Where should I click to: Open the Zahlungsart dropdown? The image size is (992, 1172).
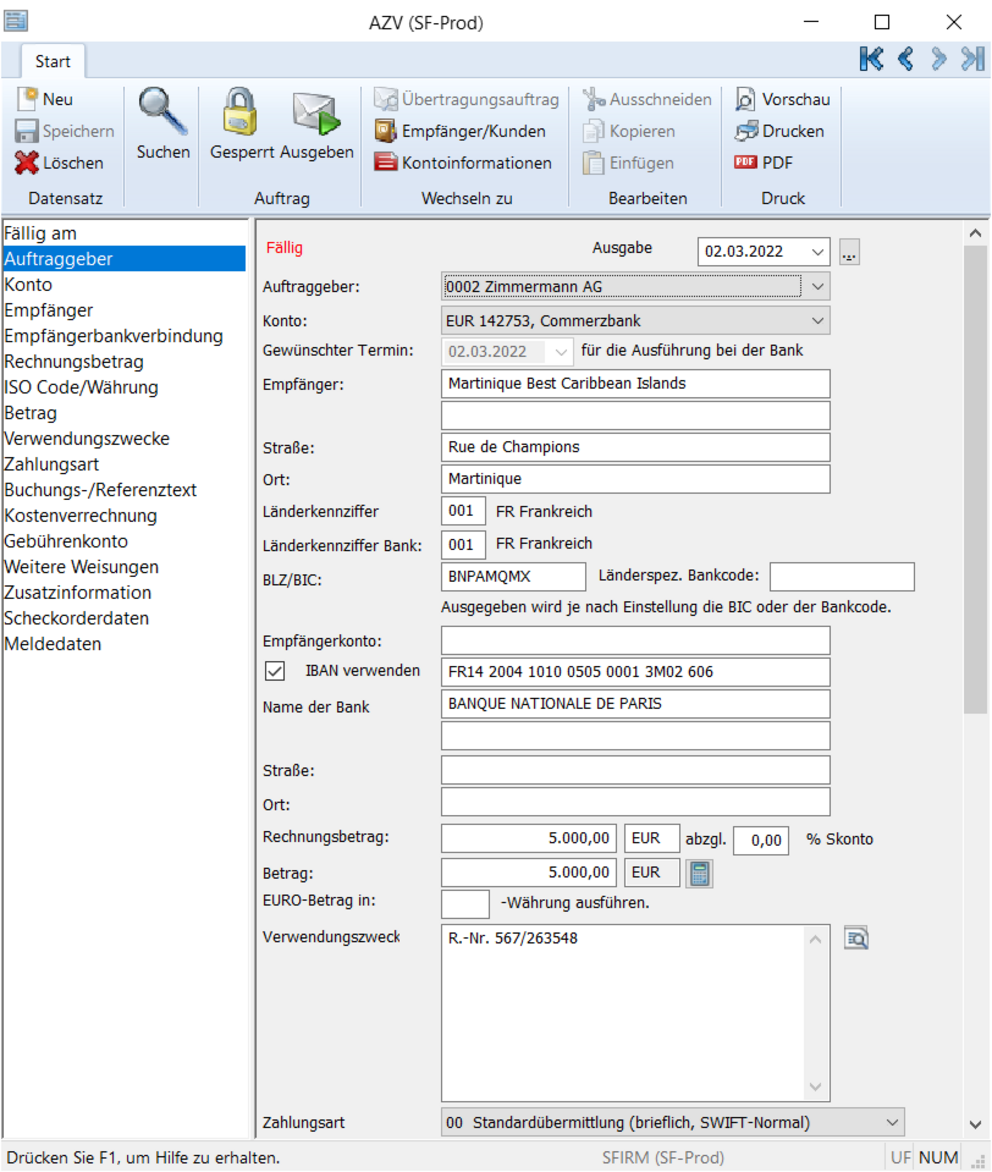894,1121
